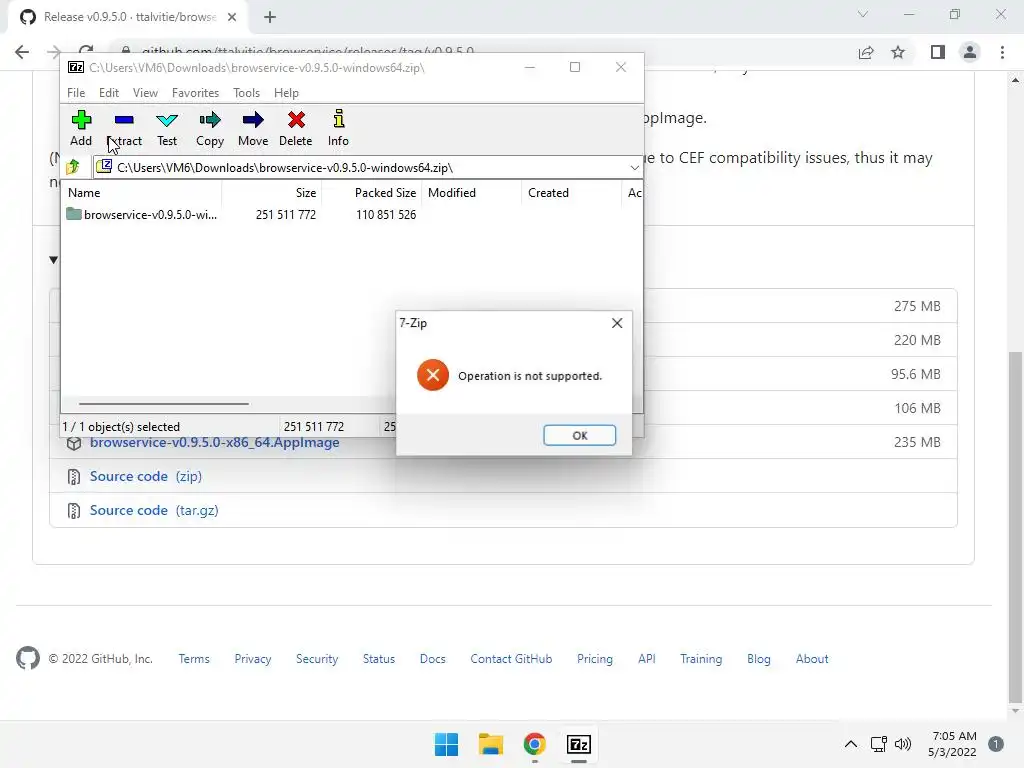Screen dimensions: 1024x768
Task: Click the Add toolbar icon in 7-Zip
Action: pyautogui.click(x=81, y=120)
